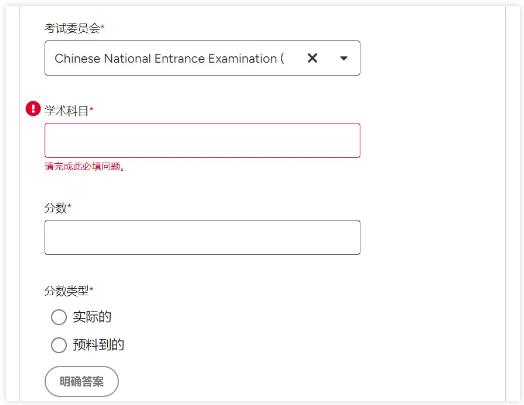Clear the exam board selection with X icon
Screen dimensions: 524x405
[312, 58]
